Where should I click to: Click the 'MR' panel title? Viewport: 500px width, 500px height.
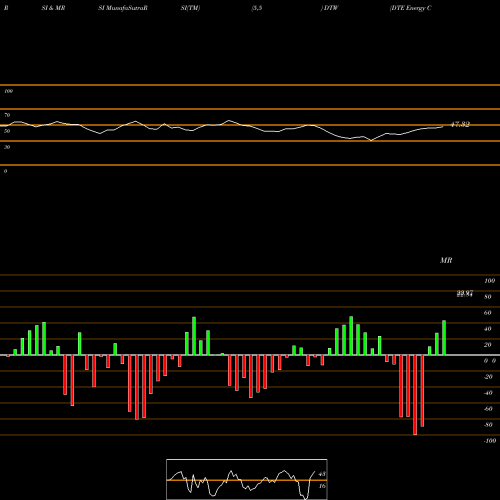446,260
